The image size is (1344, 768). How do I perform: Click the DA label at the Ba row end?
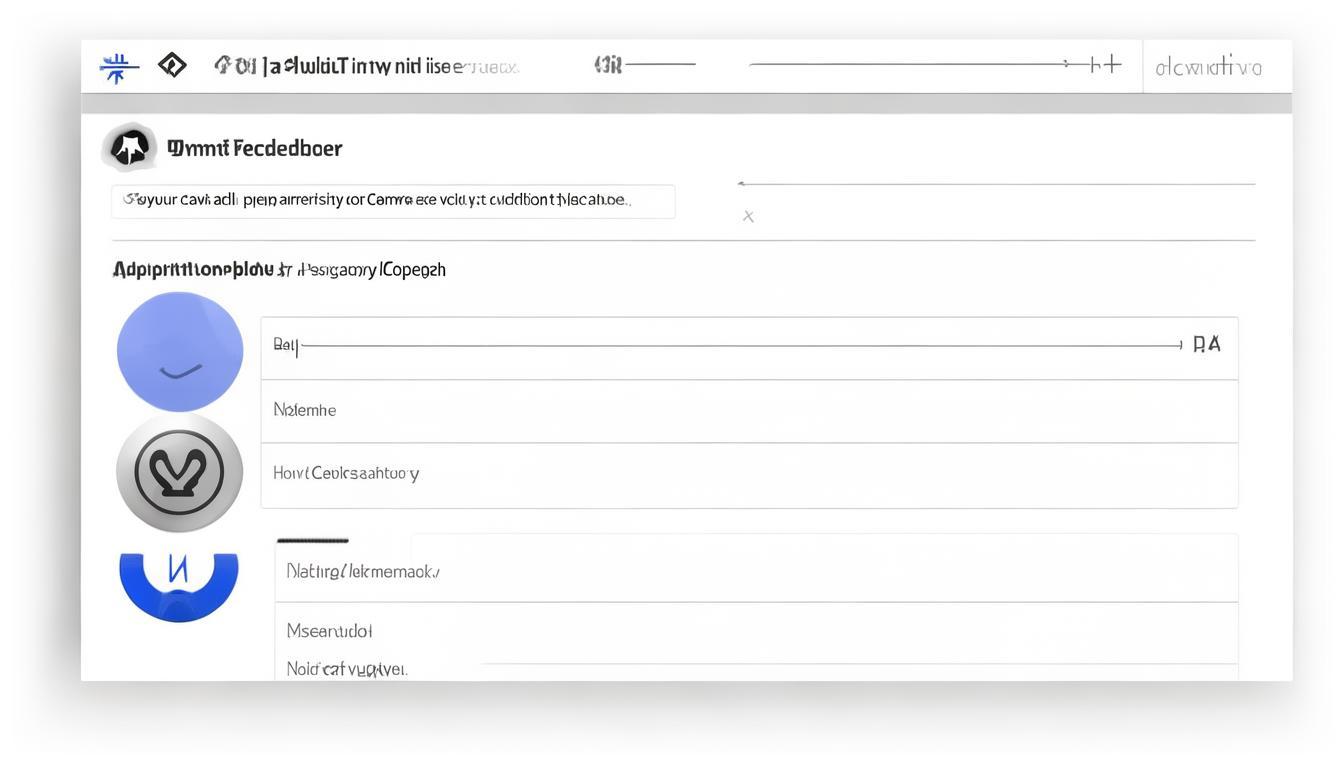point(1207,345)
